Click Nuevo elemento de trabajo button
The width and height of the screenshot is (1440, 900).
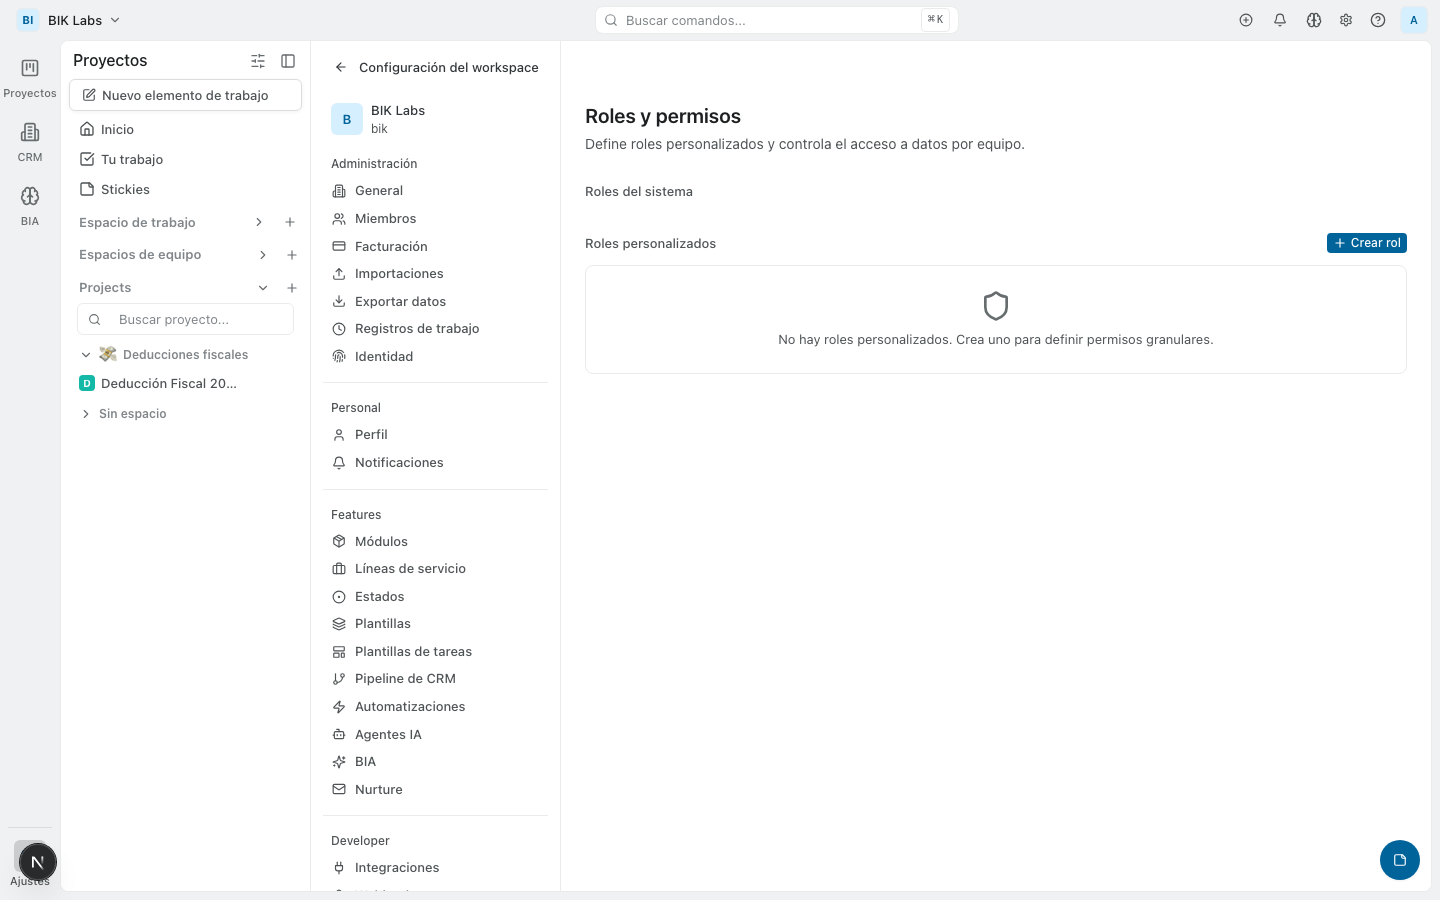(x=185, y=95)
